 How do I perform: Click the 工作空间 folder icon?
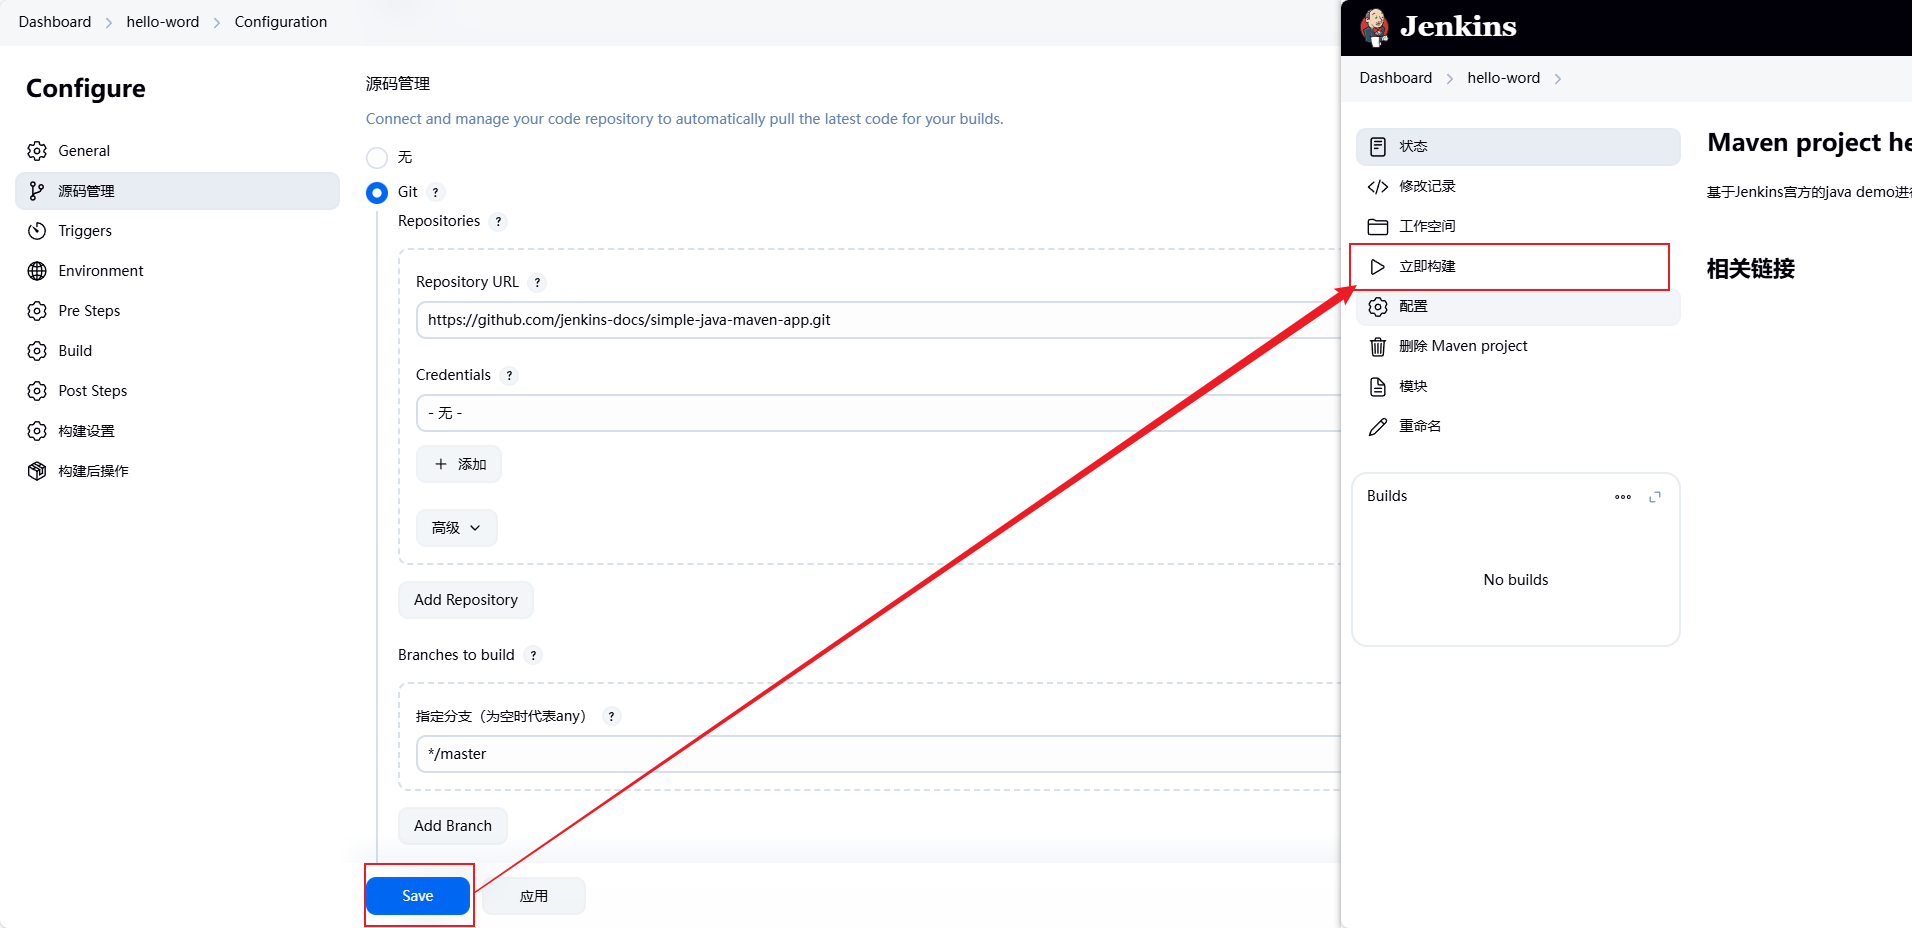[x=1378, y=226]
